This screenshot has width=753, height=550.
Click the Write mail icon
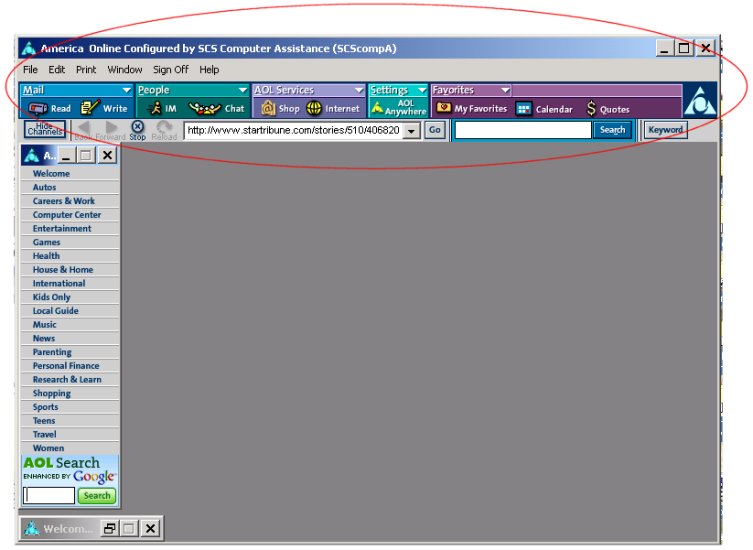point(90,108)
